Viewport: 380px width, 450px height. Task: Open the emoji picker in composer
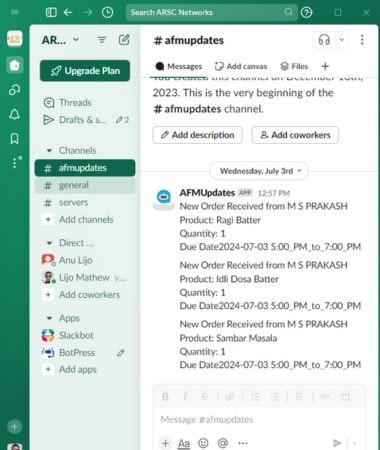pyautogui.click(x=203, y=443)
